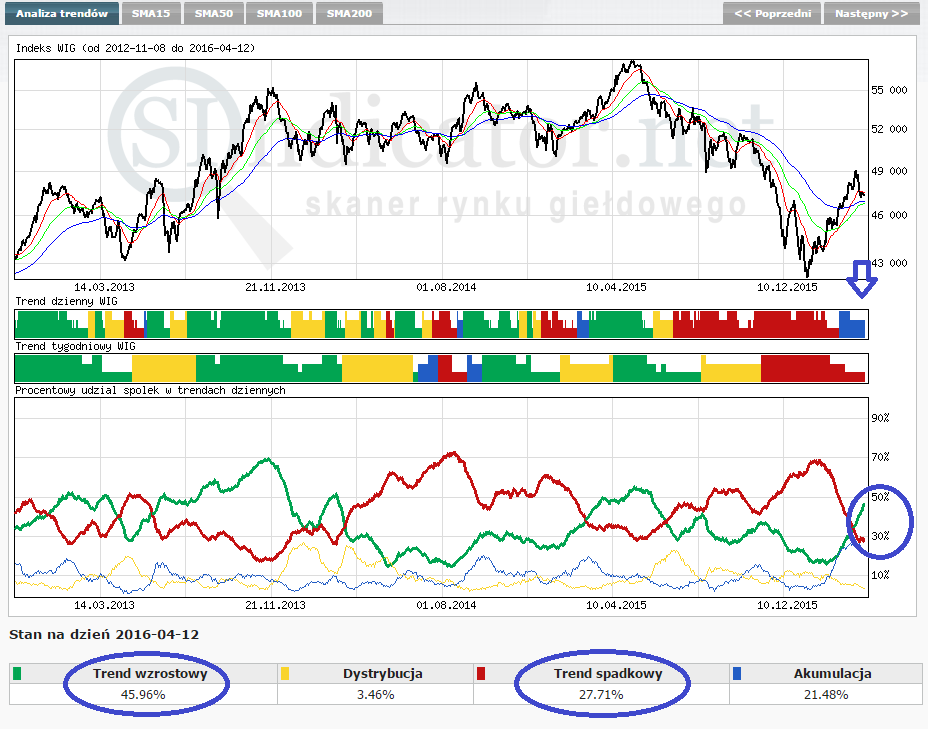Click the 10.04.2015 date on price chart
This screenshot has height=729, width=928.
click(x=617, y=286)
